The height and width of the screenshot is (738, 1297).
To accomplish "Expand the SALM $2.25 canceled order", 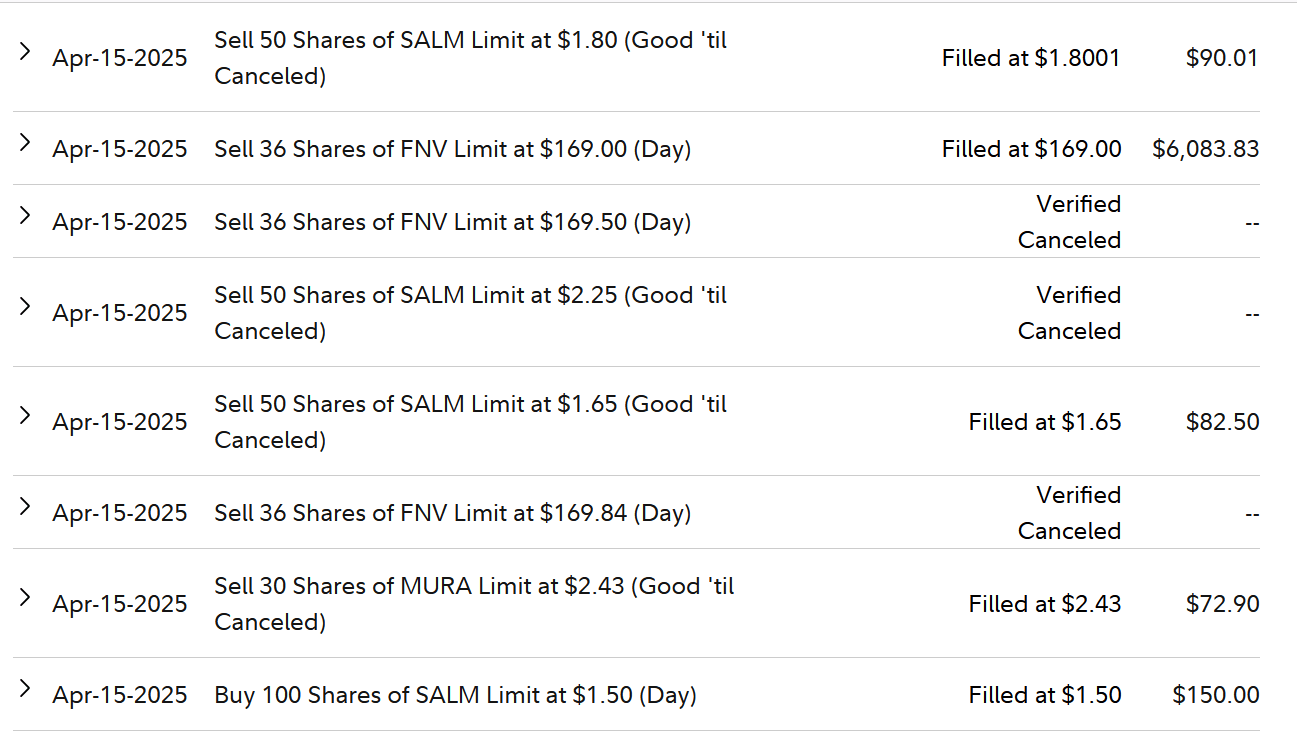I will 26,306.
